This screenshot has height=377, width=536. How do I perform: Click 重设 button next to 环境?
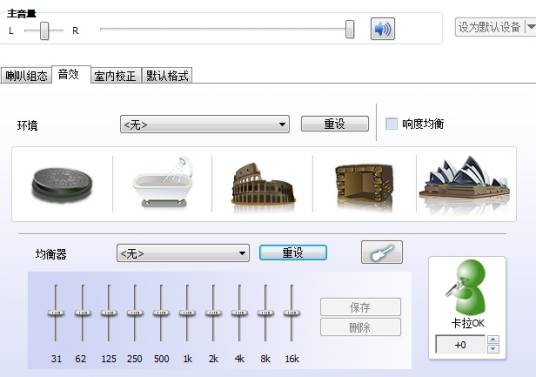(335, 124)
